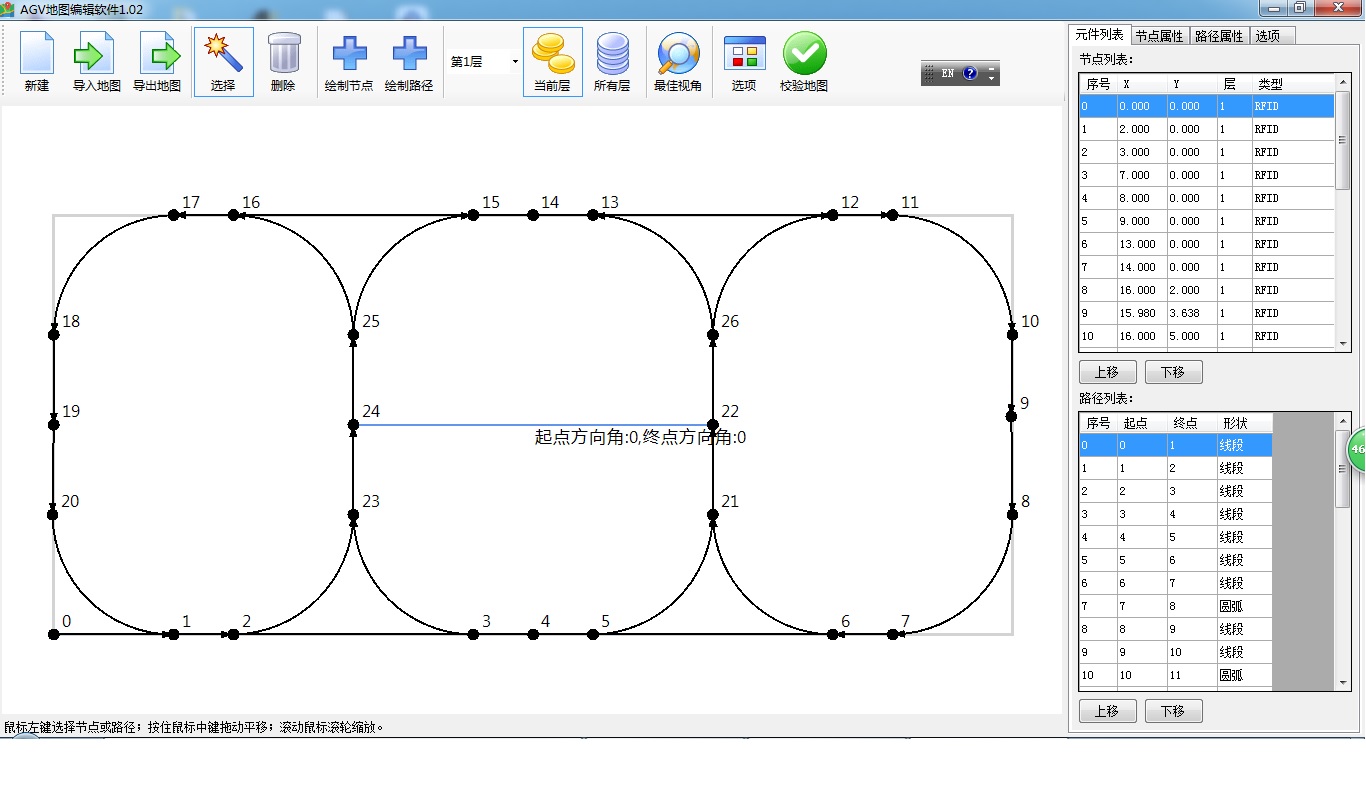Switch to the 节点属性 tab
The width and height of the screenshot is (1366, 808).
pos(1159,36)
